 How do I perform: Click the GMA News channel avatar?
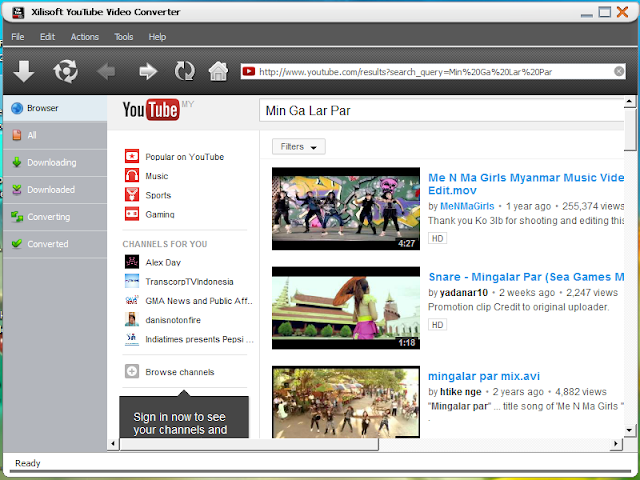coord(132,300)
